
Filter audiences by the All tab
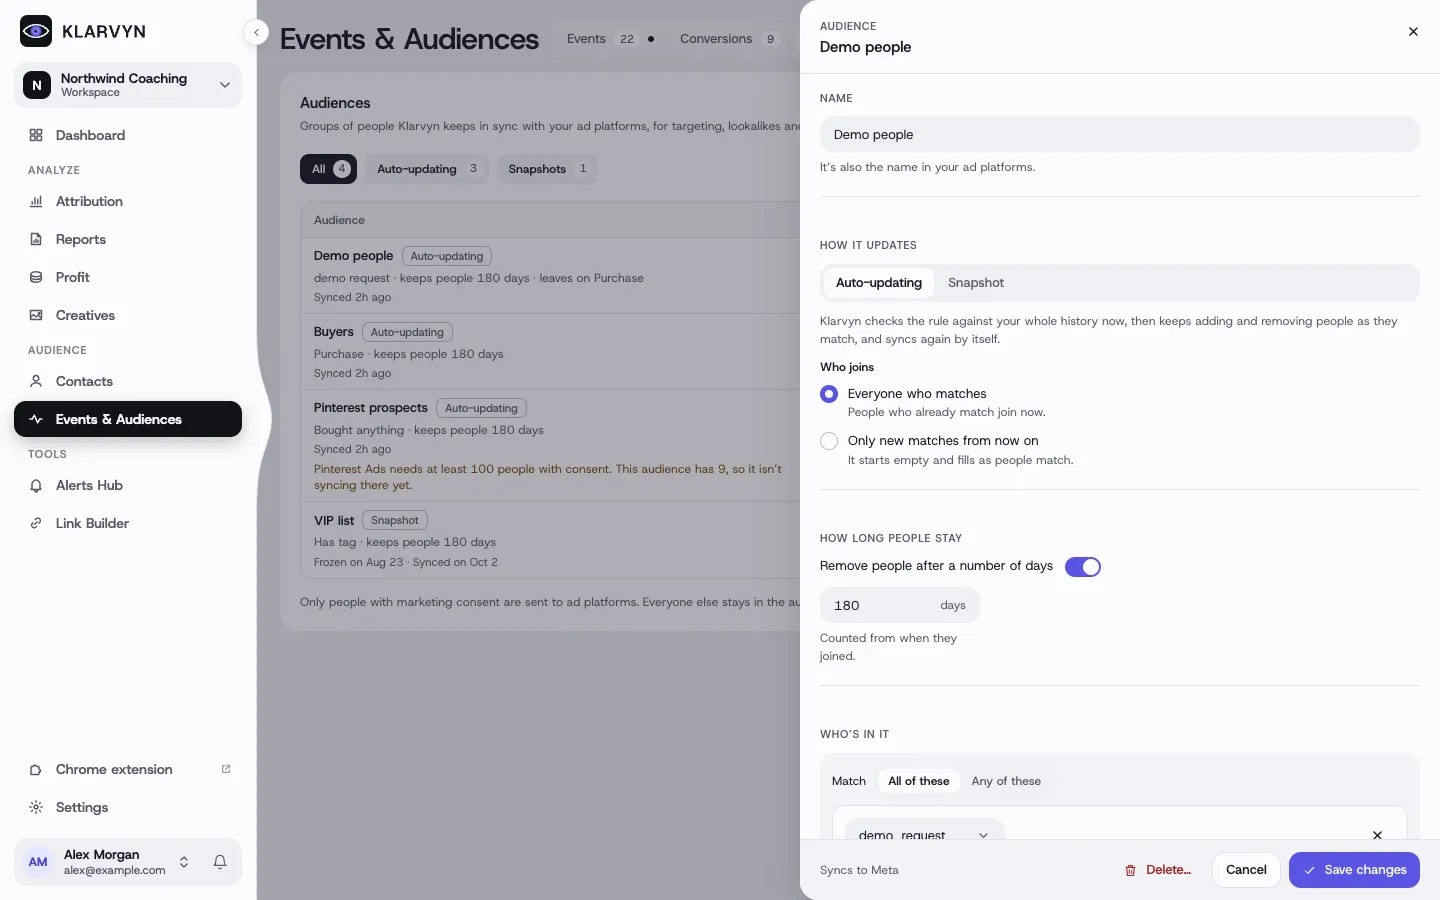click(328, 169)
